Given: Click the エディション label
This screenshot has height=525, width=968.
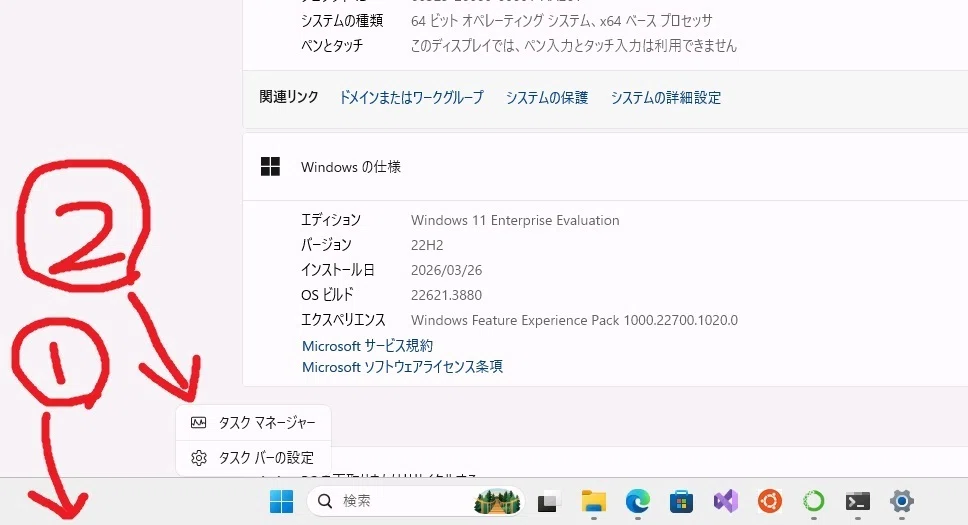Looking at the screenshot, I should click(331, 220).
